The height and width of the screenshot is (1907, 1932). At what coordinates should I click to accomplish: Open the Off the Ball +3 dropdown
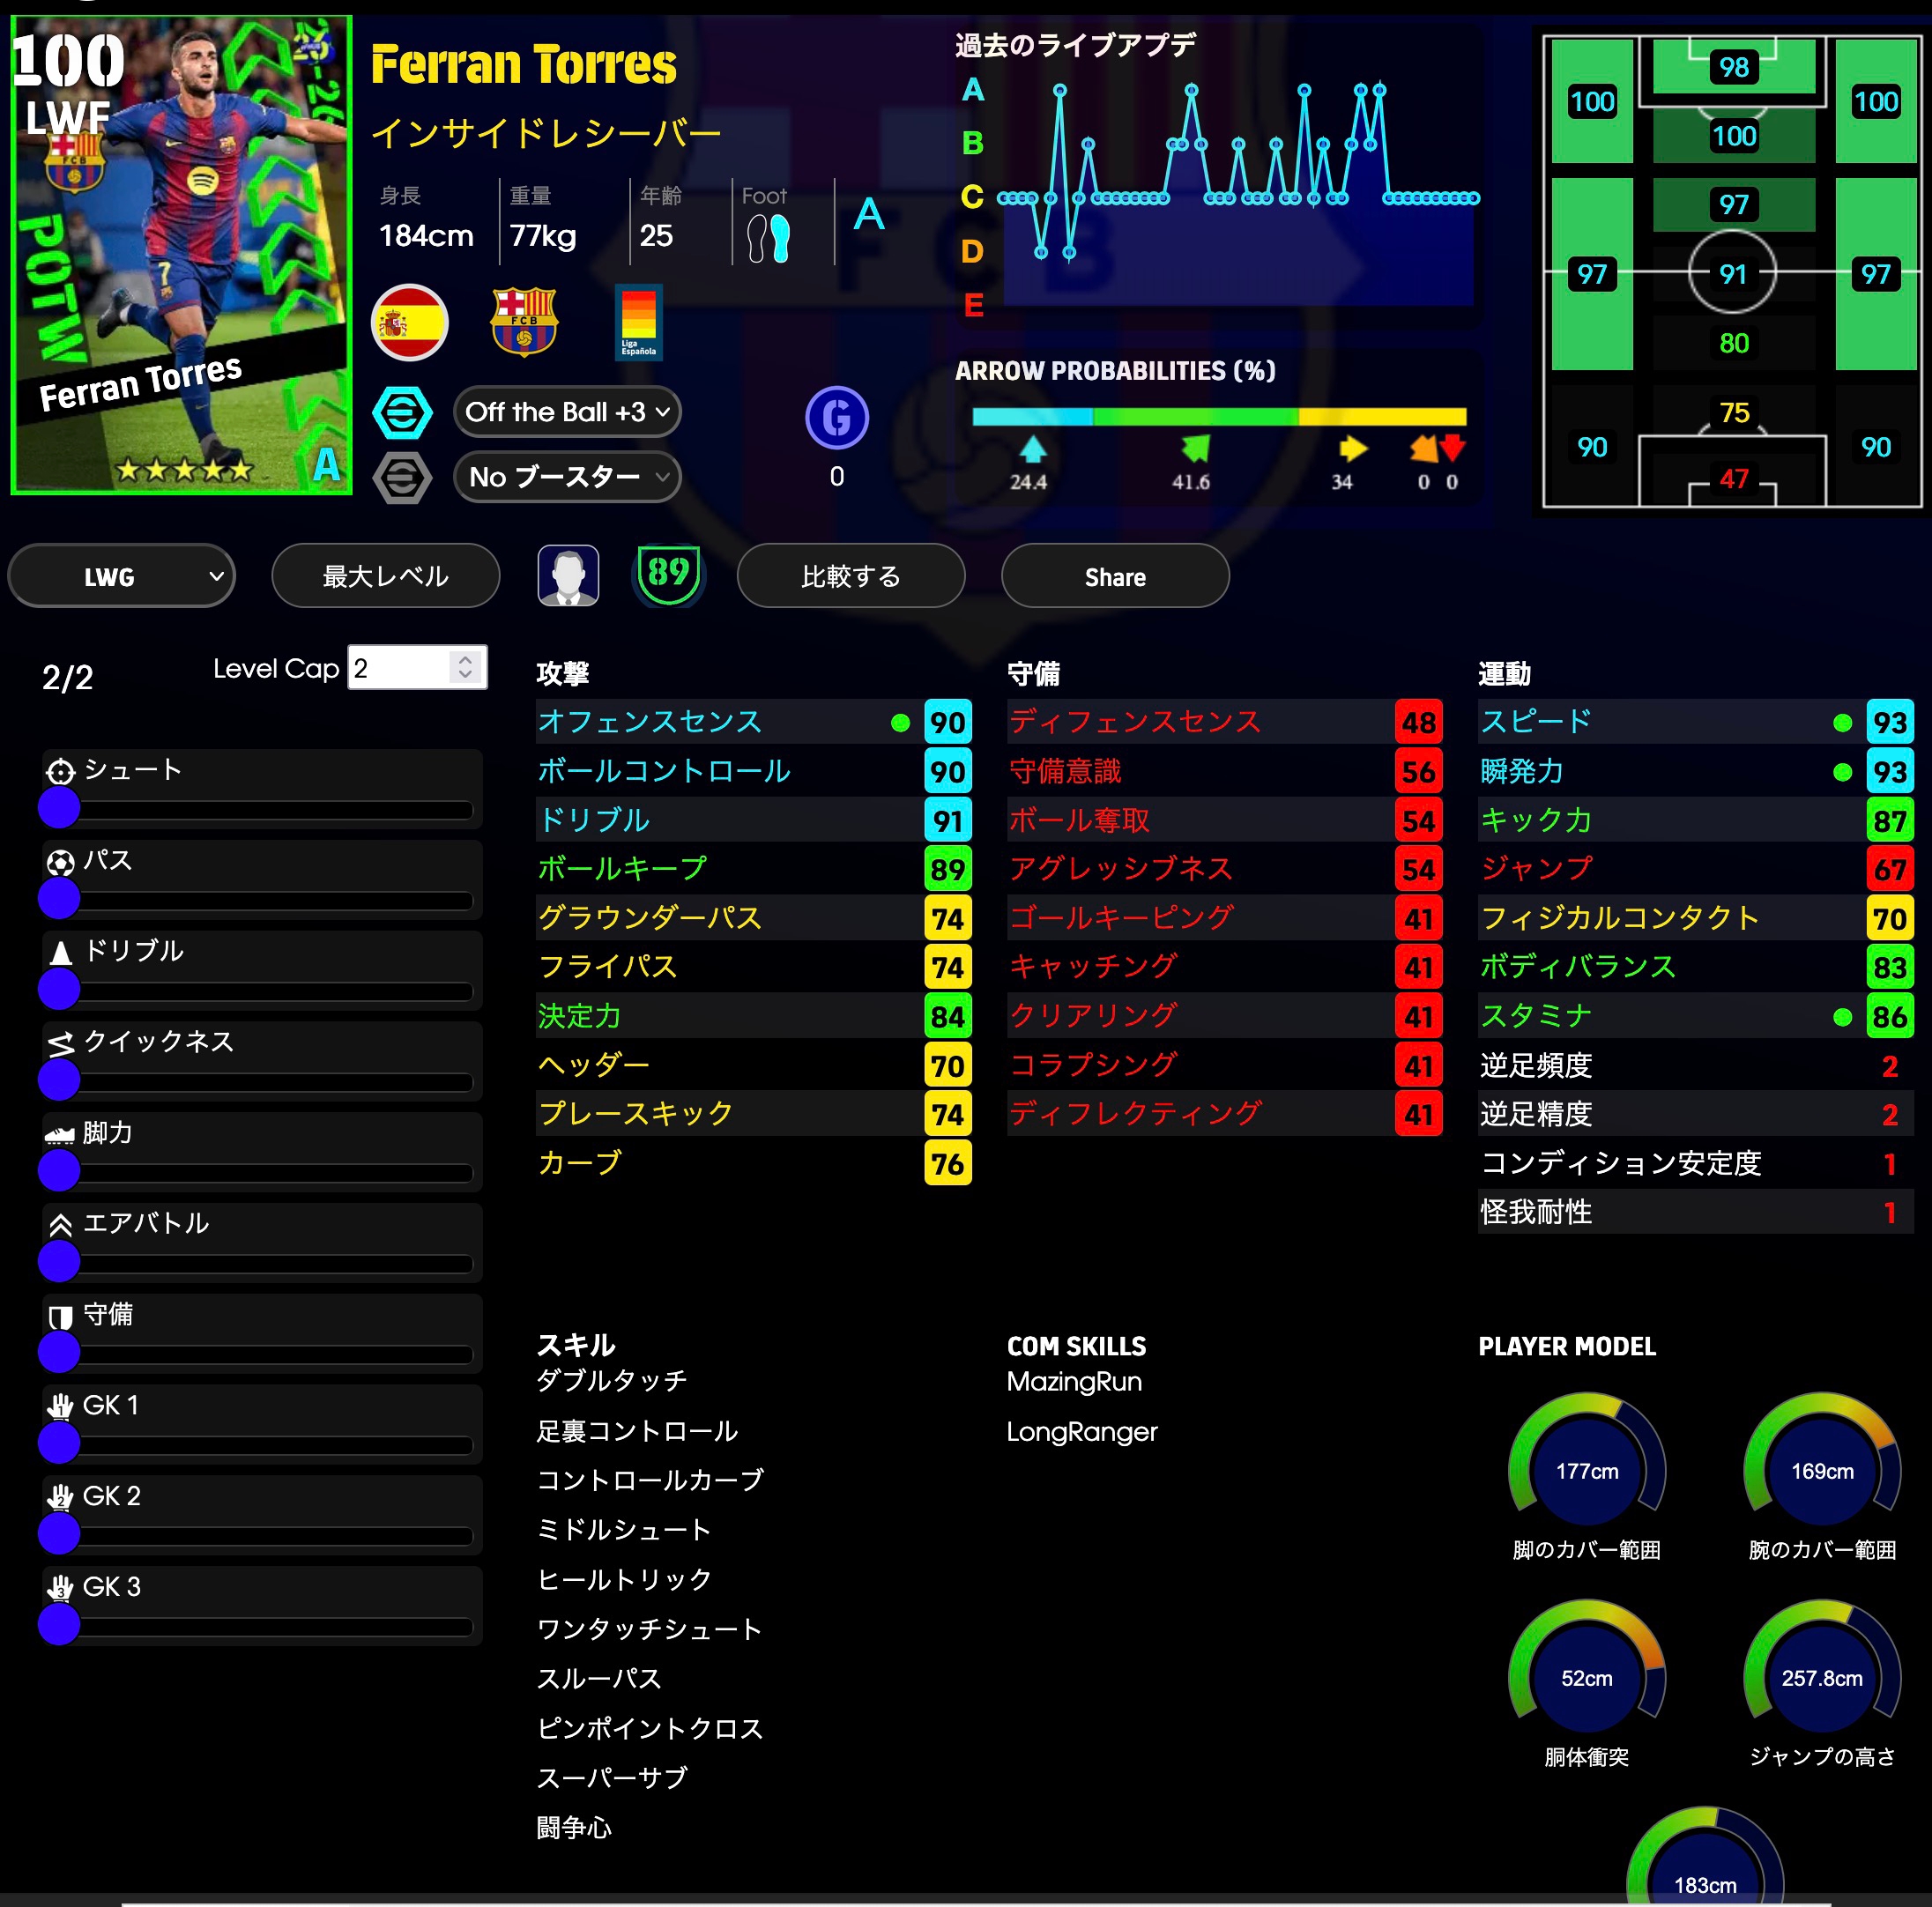tap(567, 412)
